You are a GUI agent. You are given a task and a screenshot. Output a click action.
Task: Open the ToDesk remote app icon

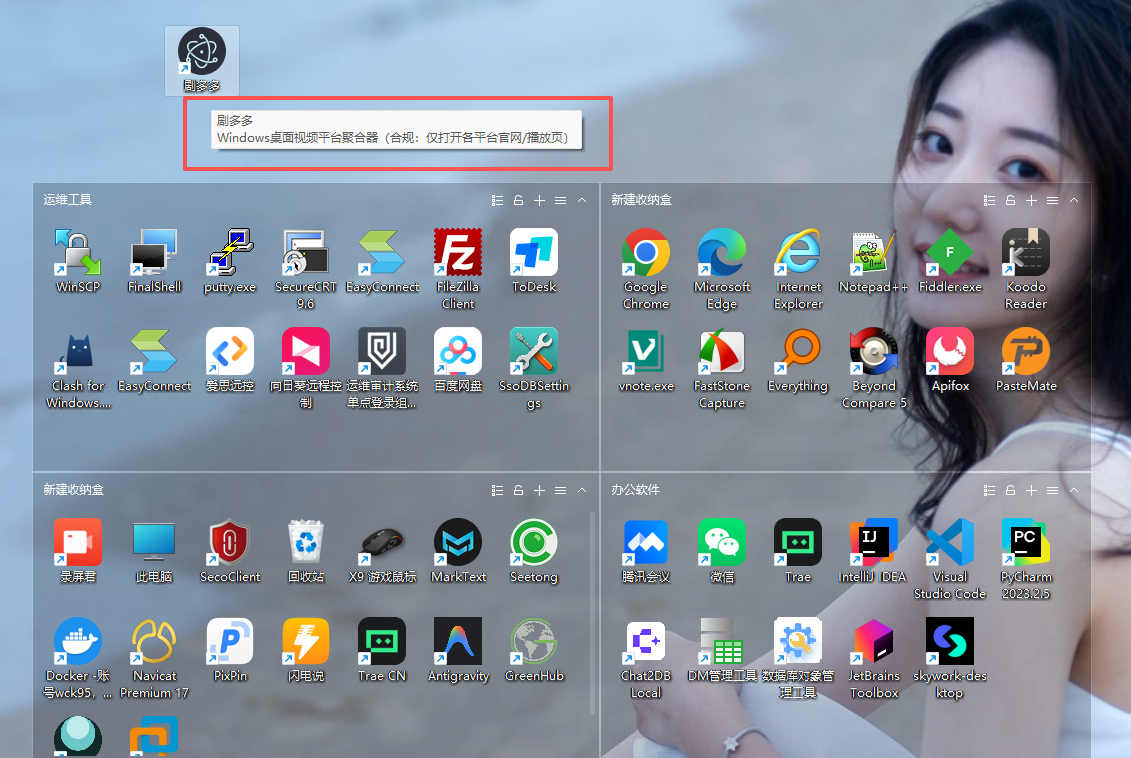coord(534,261)
